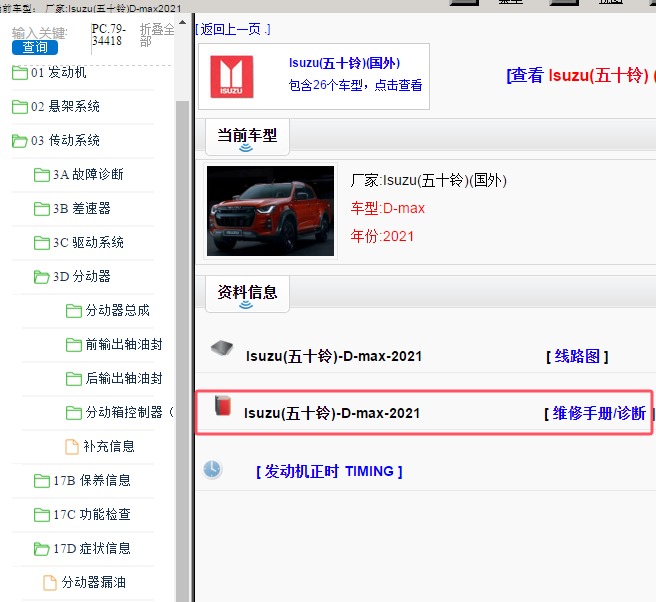
Task: Open the 3B 差速器 section
Action: [82, 209]
